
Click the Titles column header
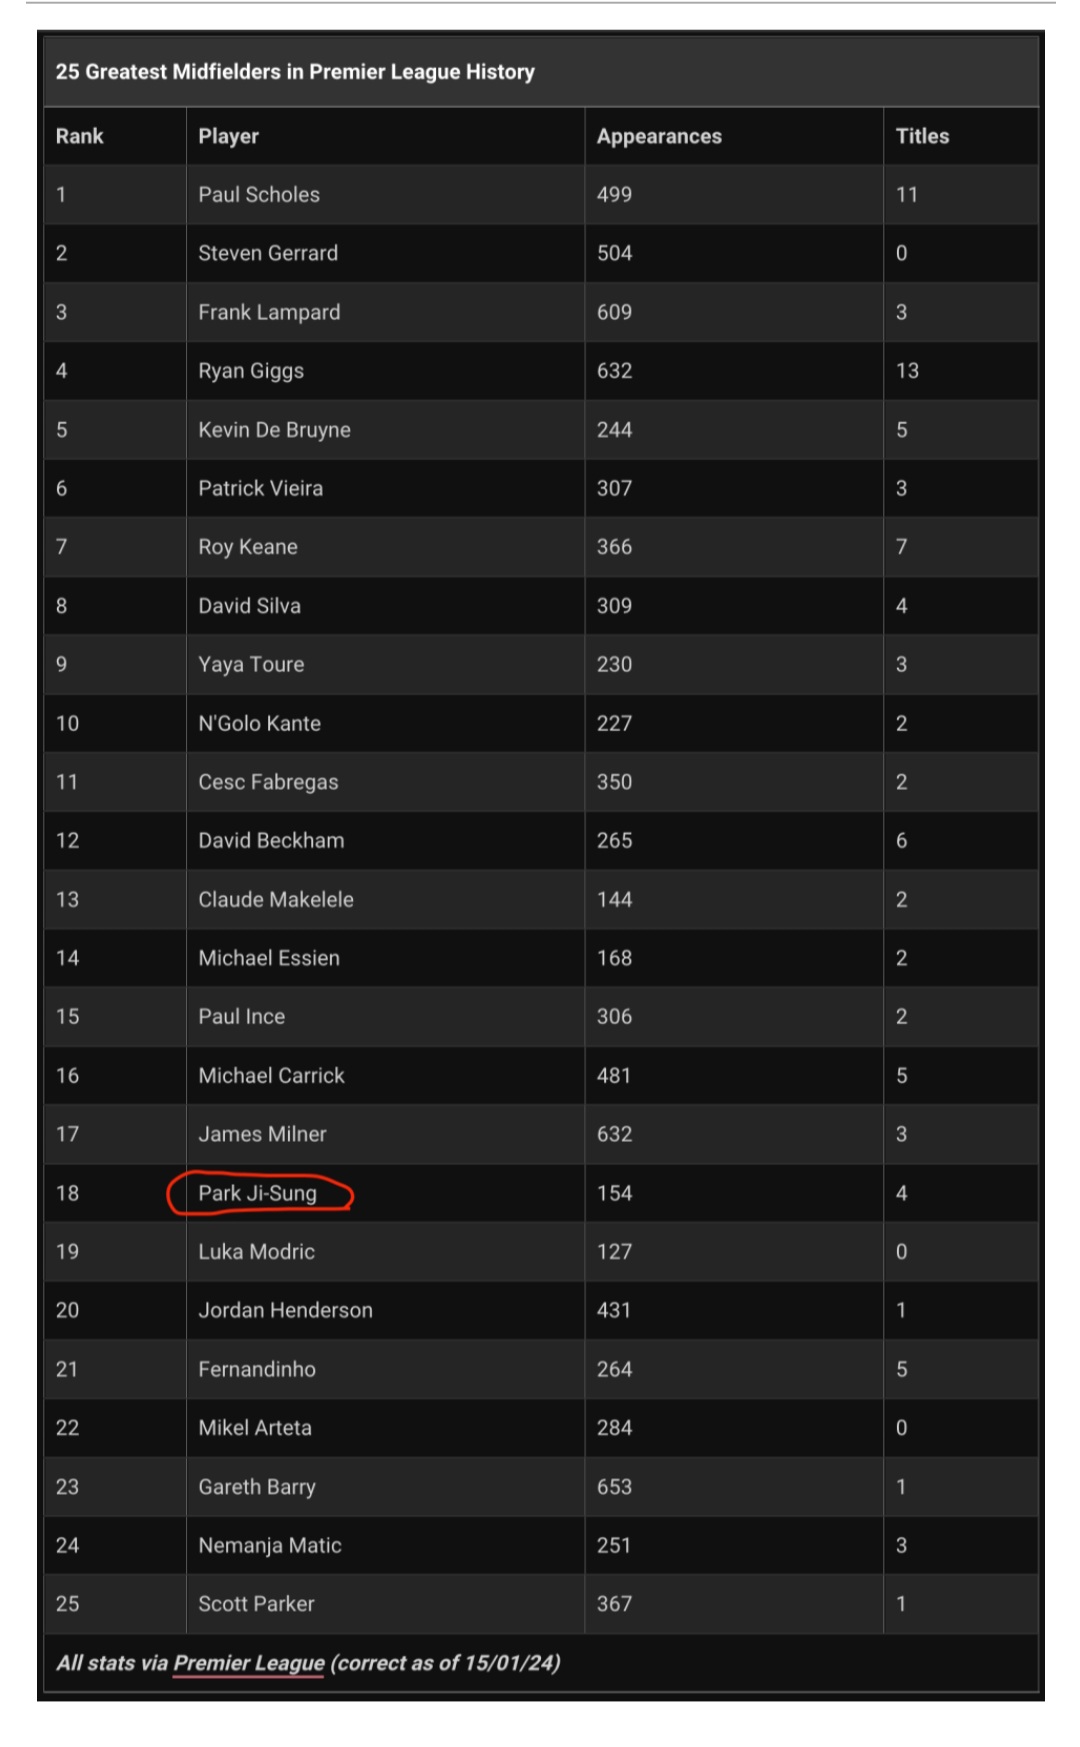point(922,136)
